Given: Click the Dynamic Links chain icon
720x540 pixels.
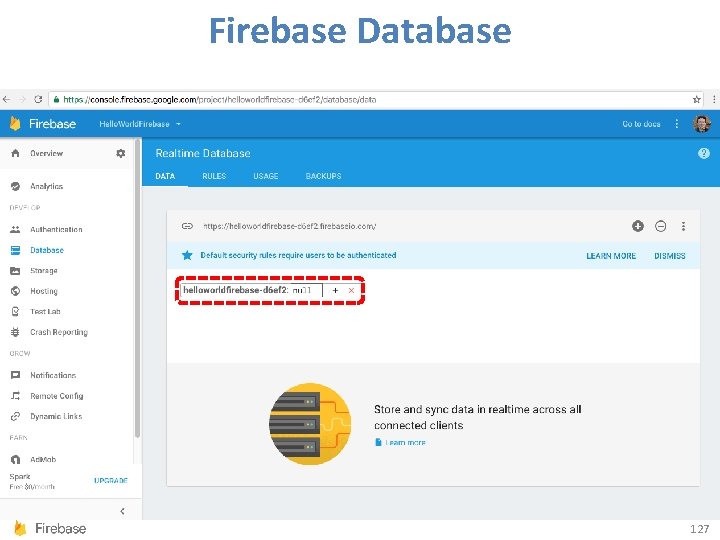Looking at the screenshot, I should pyautogui.click(x=15, y=416).
